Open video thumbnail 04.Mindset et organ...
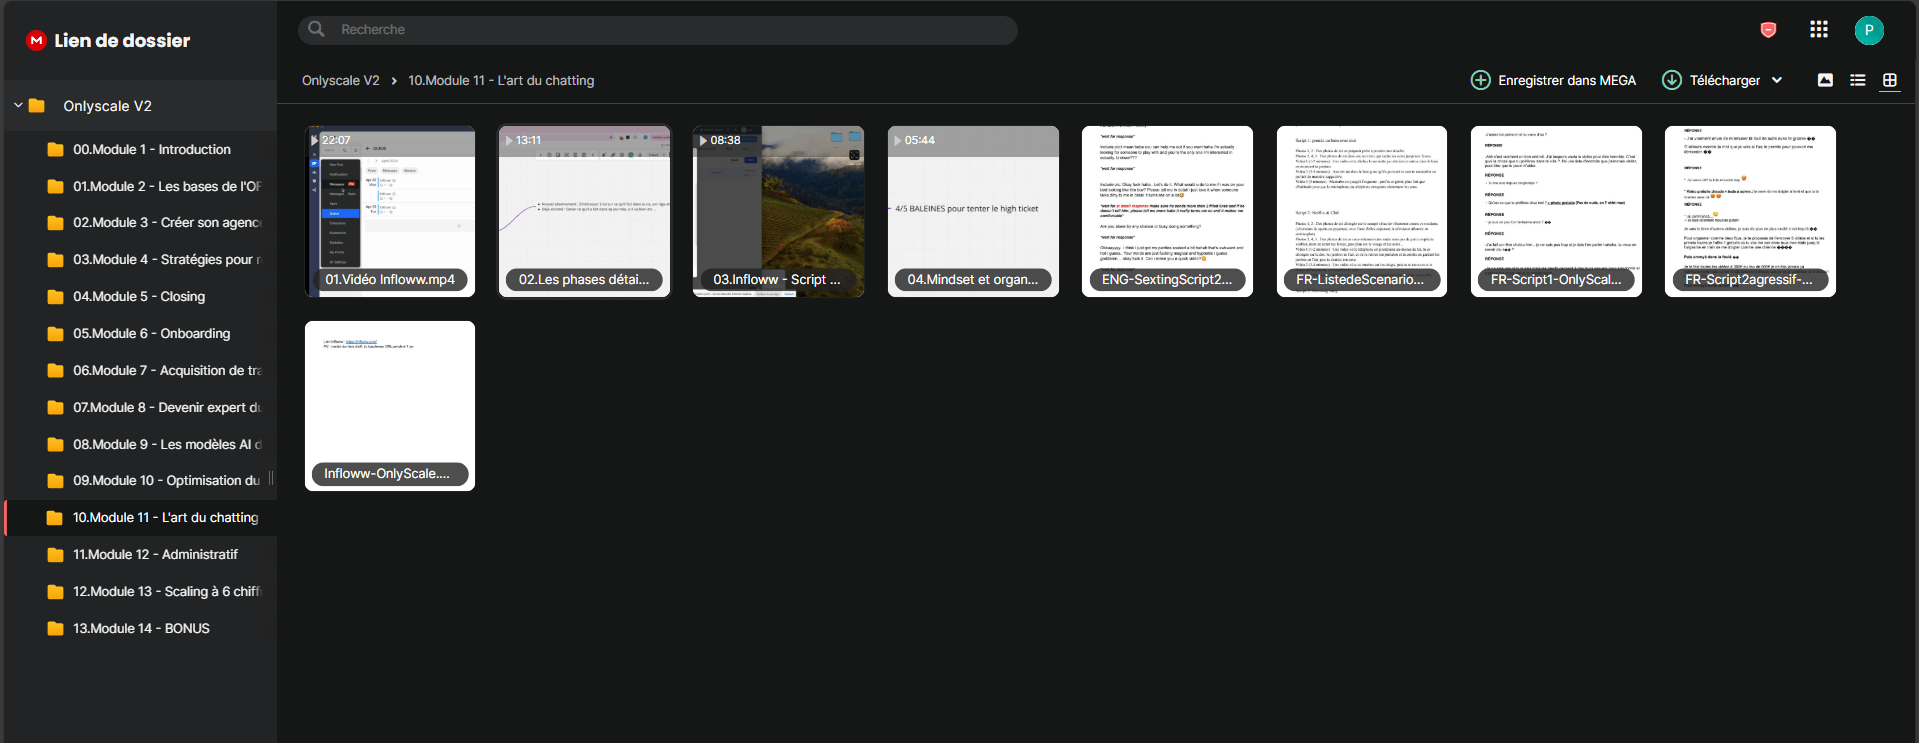 (x=973, y=211)
